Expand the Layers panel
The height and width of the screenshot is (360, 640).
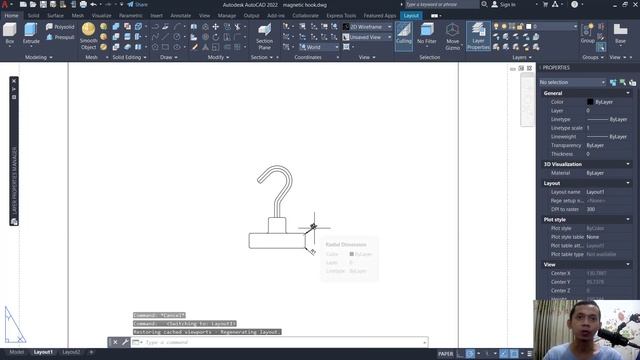522,58
